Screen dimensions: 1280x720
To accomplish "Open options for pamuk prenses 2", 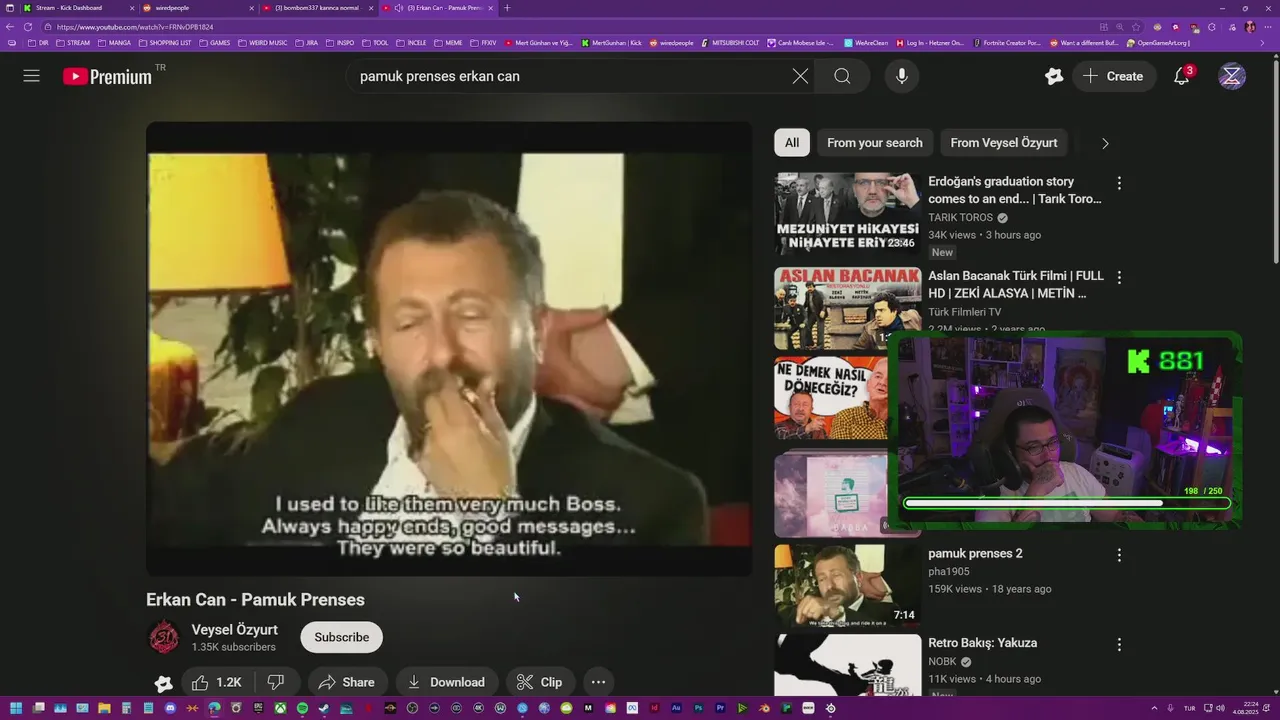I will coord(1119,555).
